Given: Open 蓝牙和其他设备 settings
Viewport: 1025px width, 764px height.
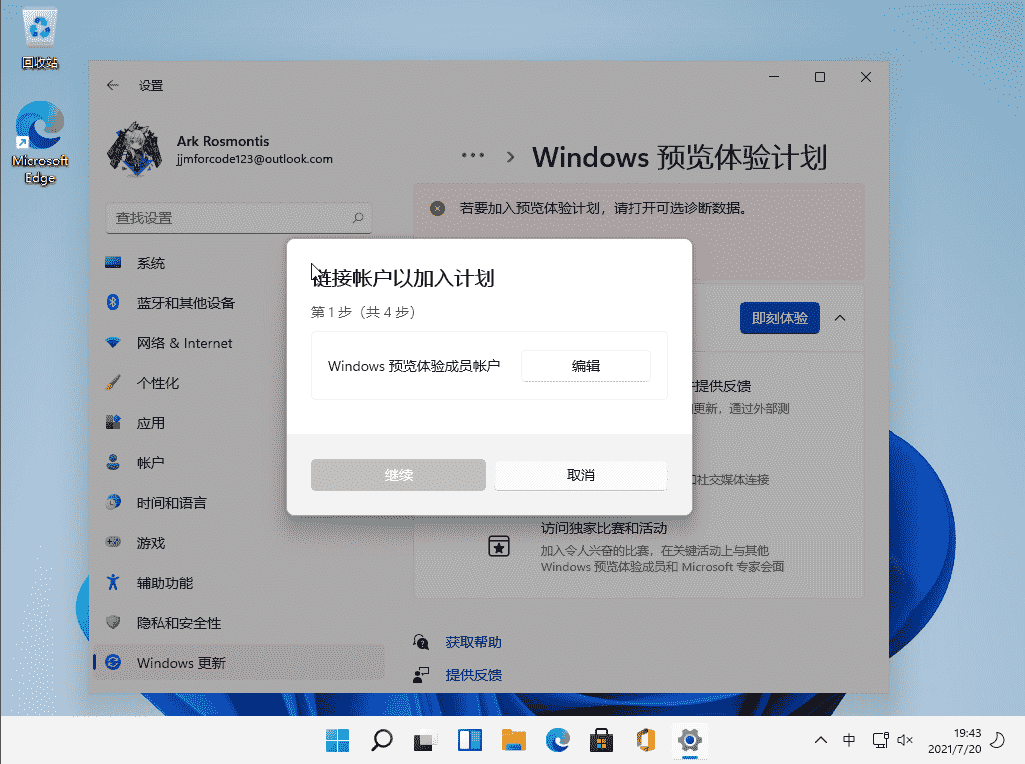Looking at the screenshot, I should [239, 303].
